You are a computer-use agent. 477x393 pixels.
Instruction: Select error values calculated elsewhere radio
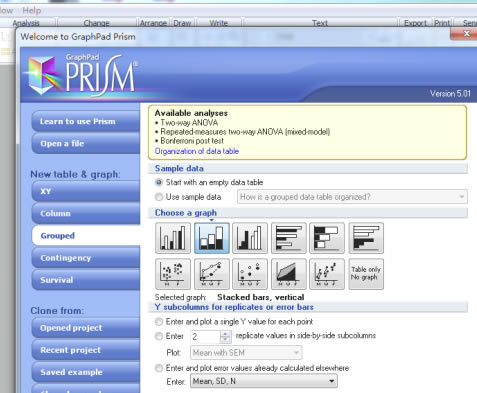159,368
